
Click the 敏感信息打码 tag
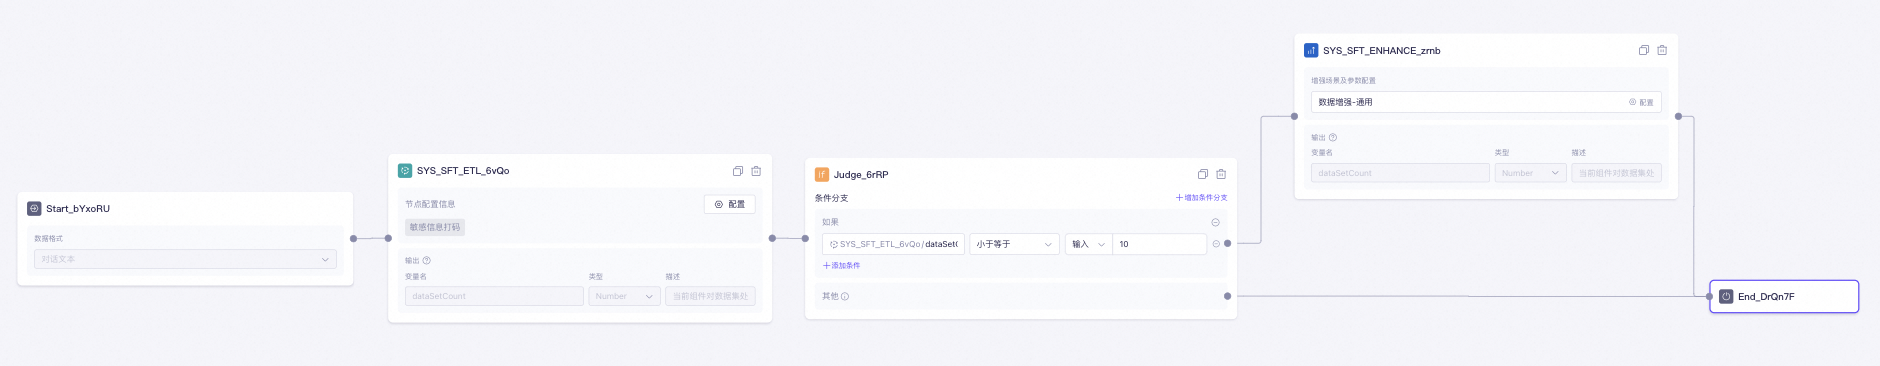point(435,227)
